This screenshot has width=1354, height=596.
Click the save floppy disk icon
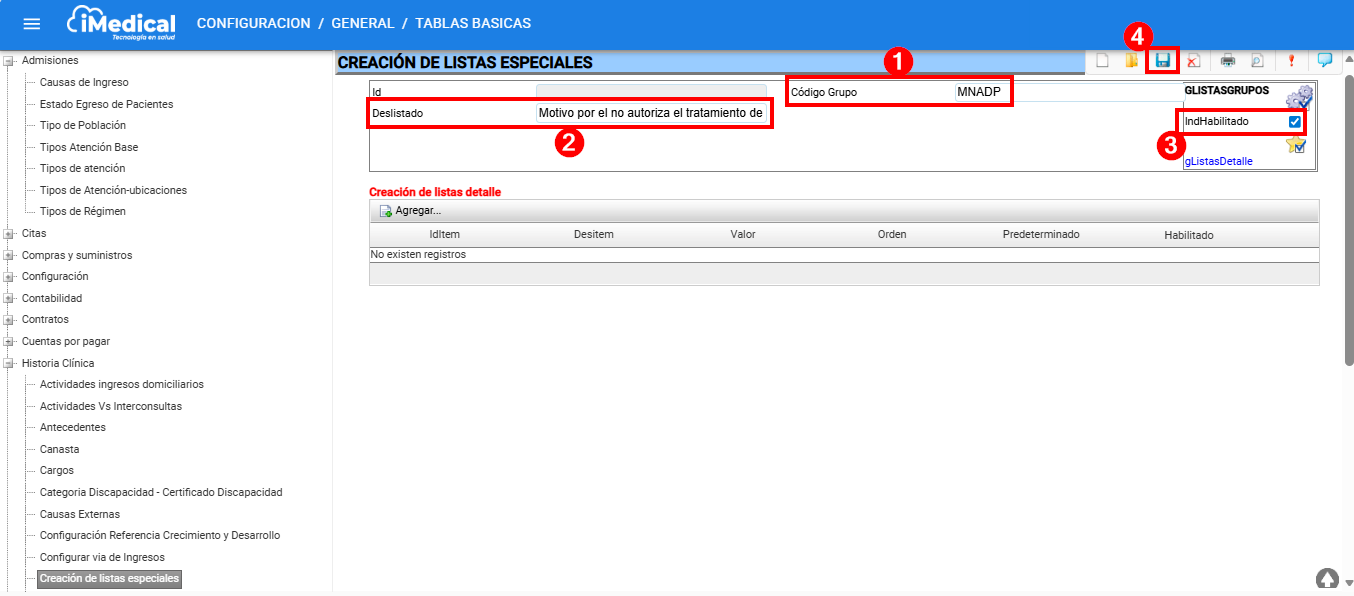coord(1163,61)
